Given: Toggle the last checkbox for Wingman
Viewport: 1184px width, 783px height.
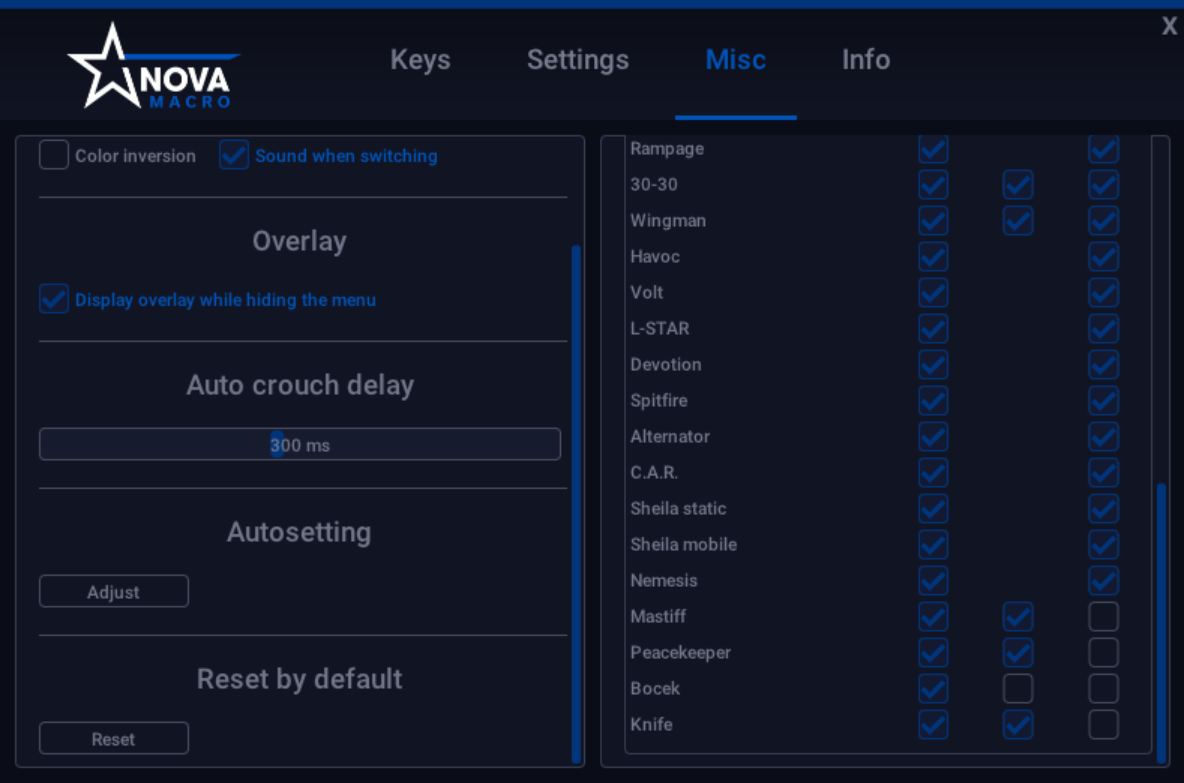Looking at the screenshot, I should click(1103, 220).
